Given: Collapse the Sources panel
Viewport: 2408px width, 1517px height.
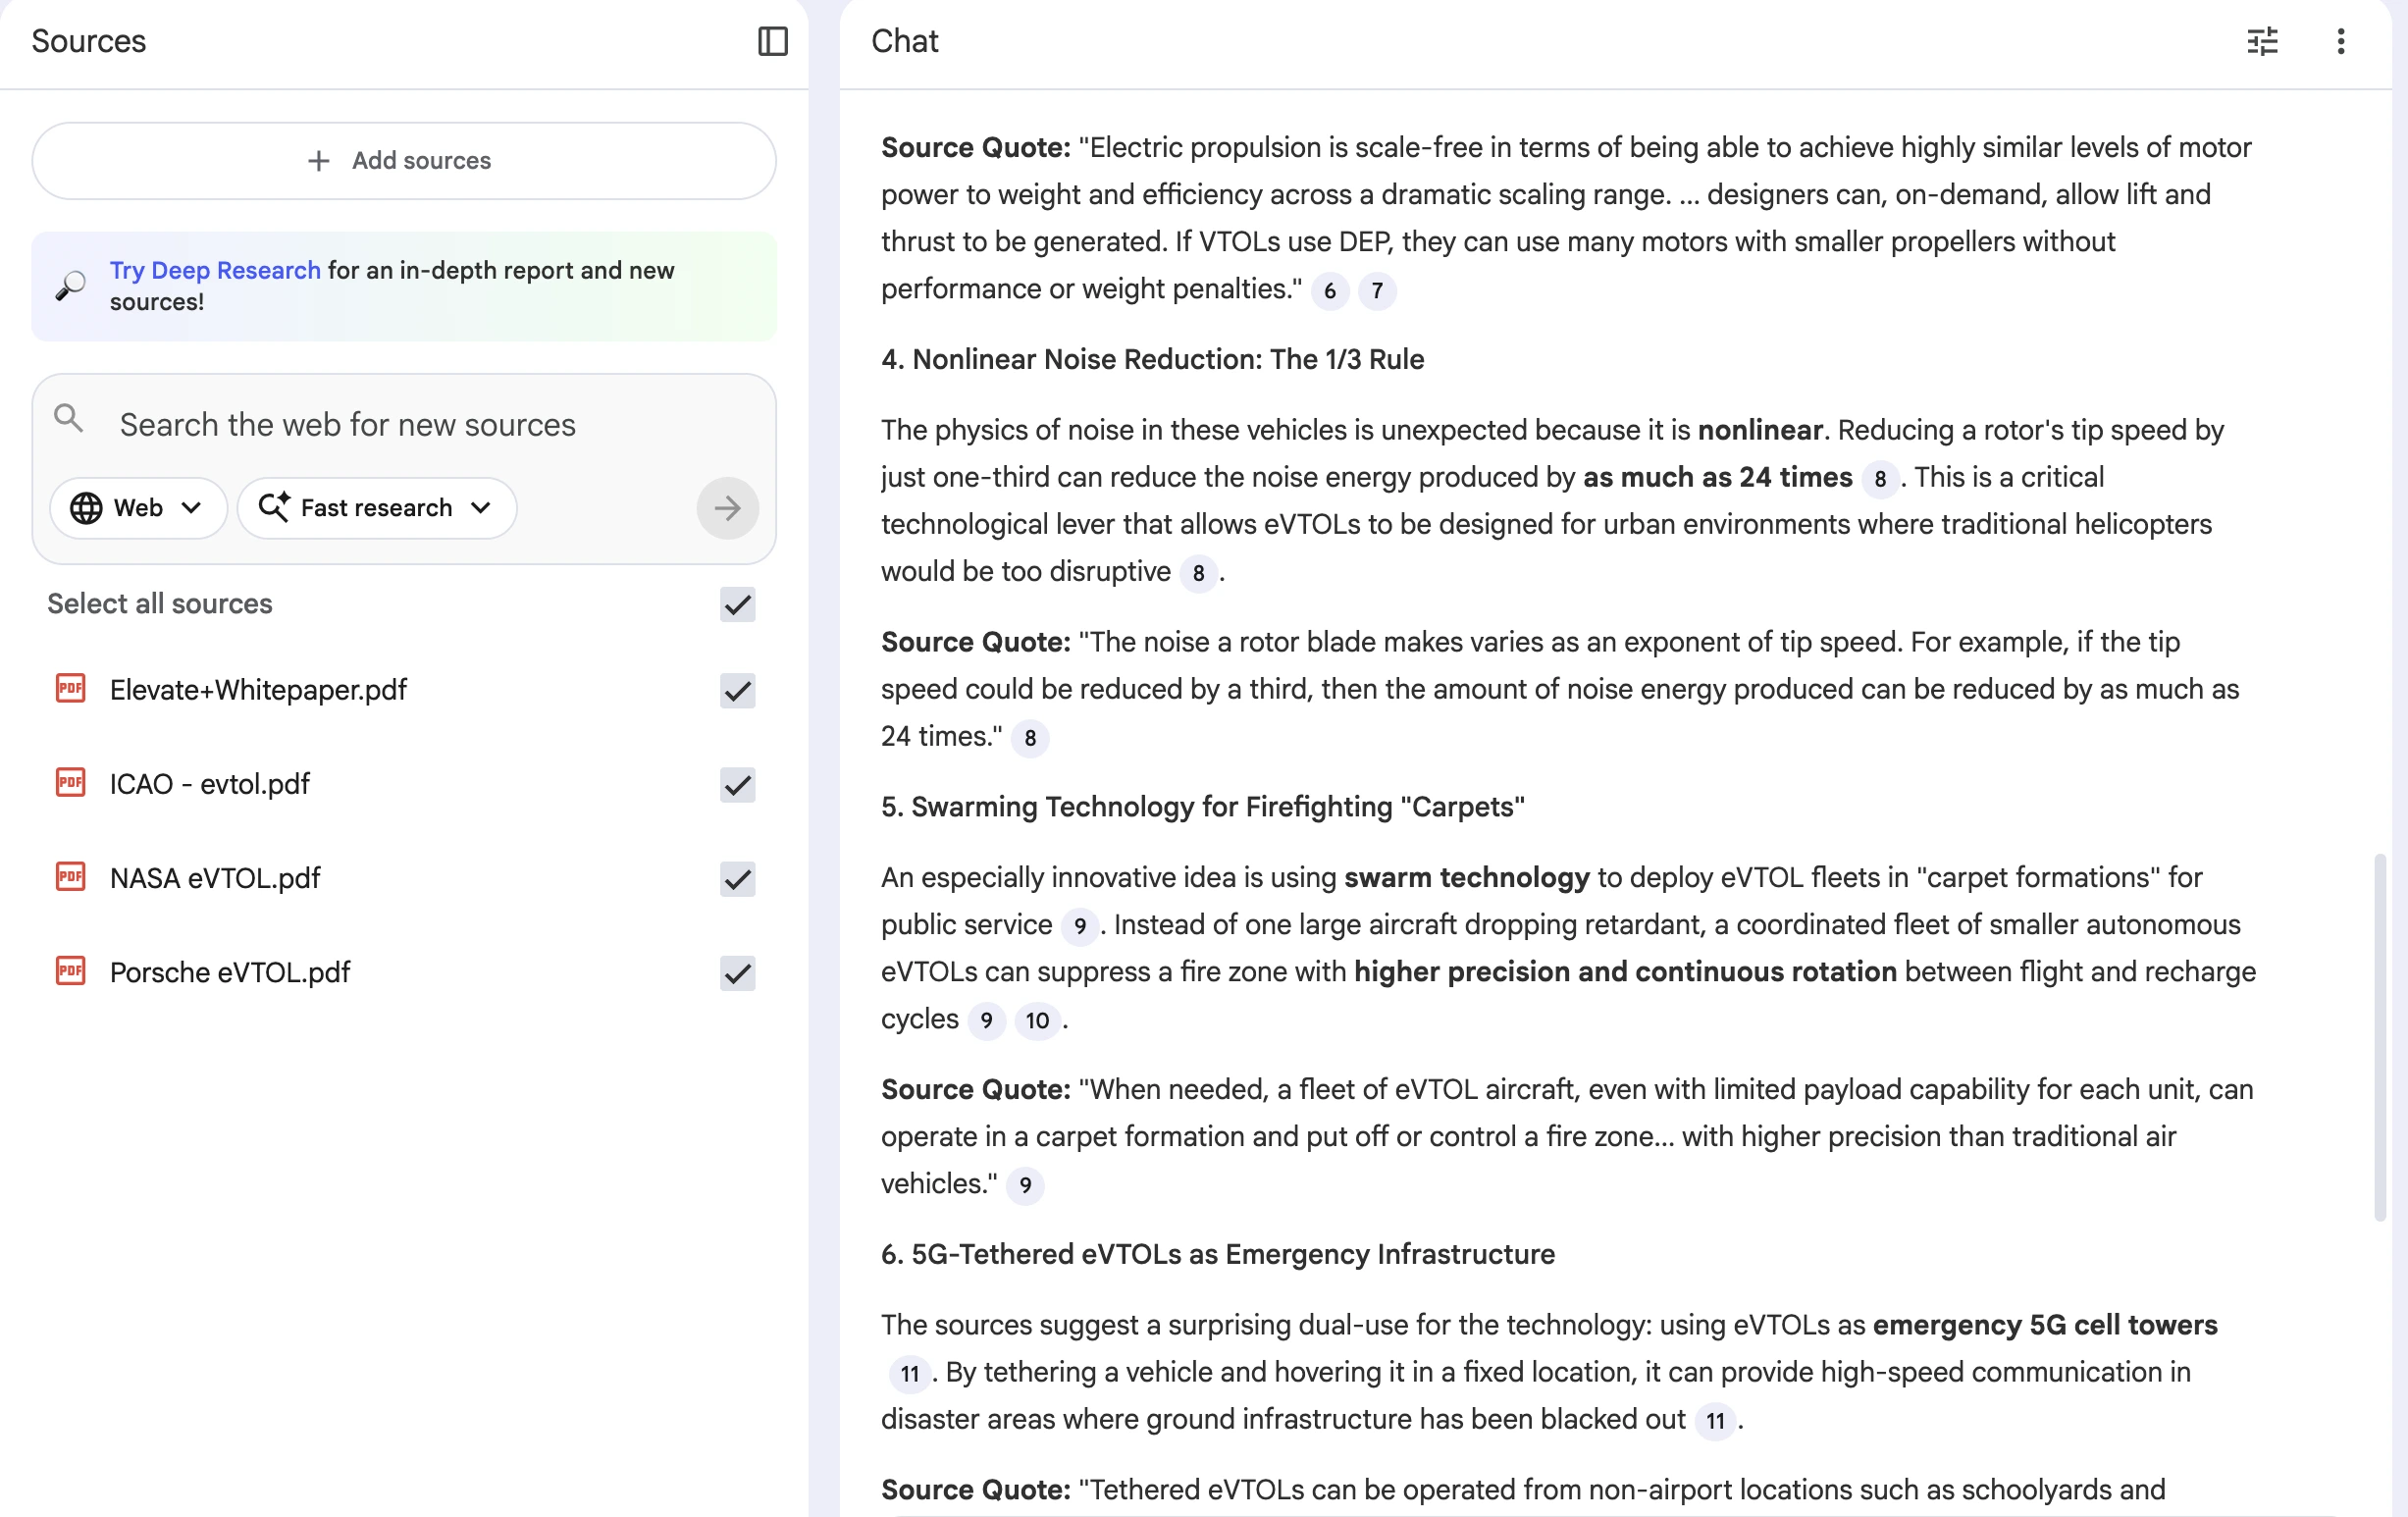Looking at the screenshot, I should (772, 42).
